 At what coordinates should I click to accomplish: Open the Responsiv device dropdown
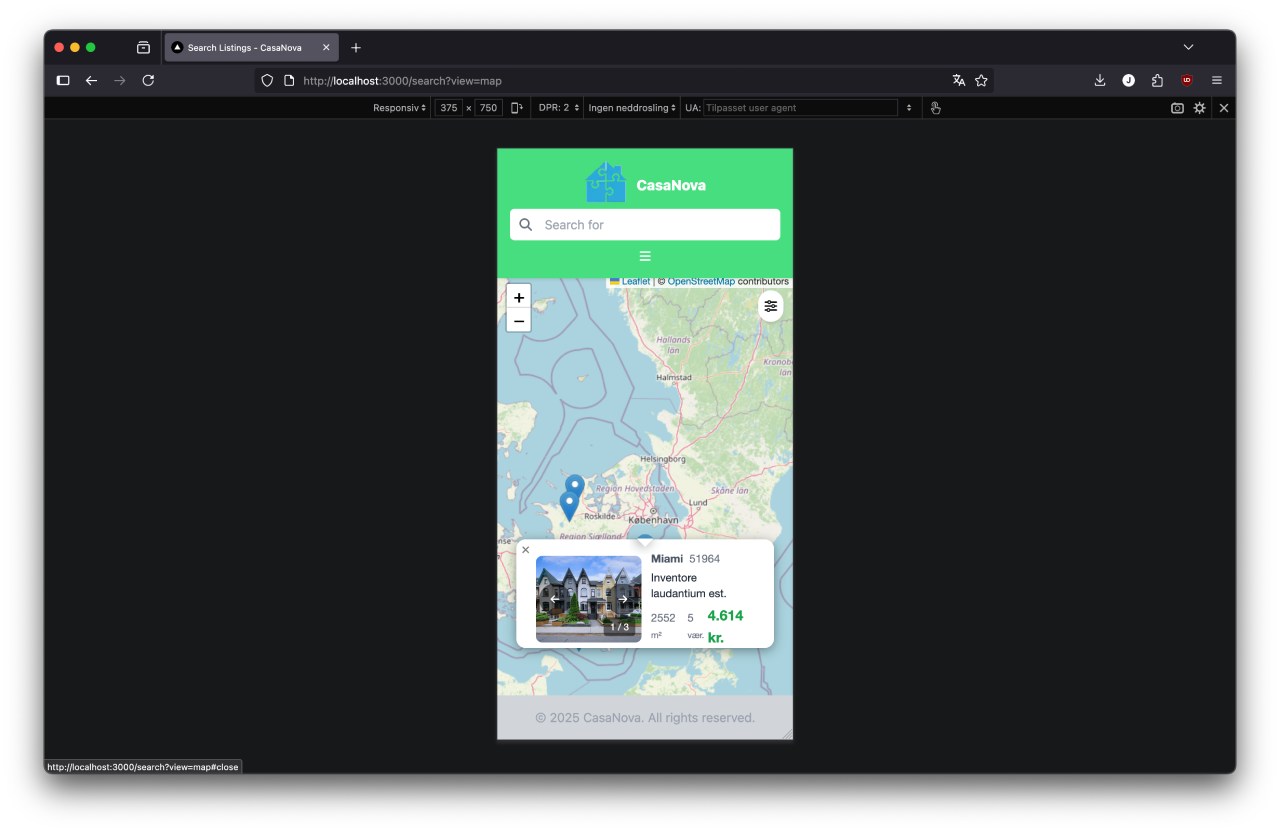click(399, 108)
